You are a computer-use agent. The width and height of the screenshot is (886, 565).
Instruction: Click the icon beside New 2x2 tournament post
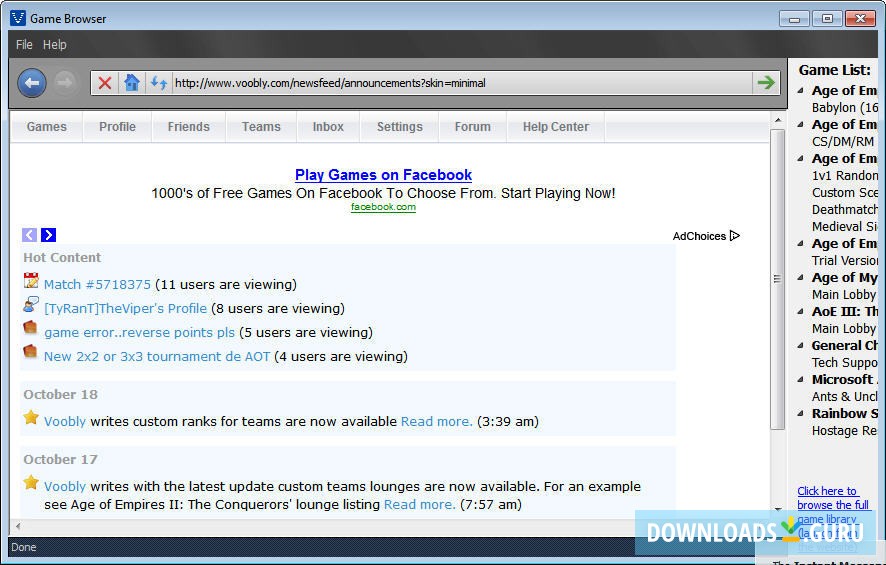click(x=31, y=351)
